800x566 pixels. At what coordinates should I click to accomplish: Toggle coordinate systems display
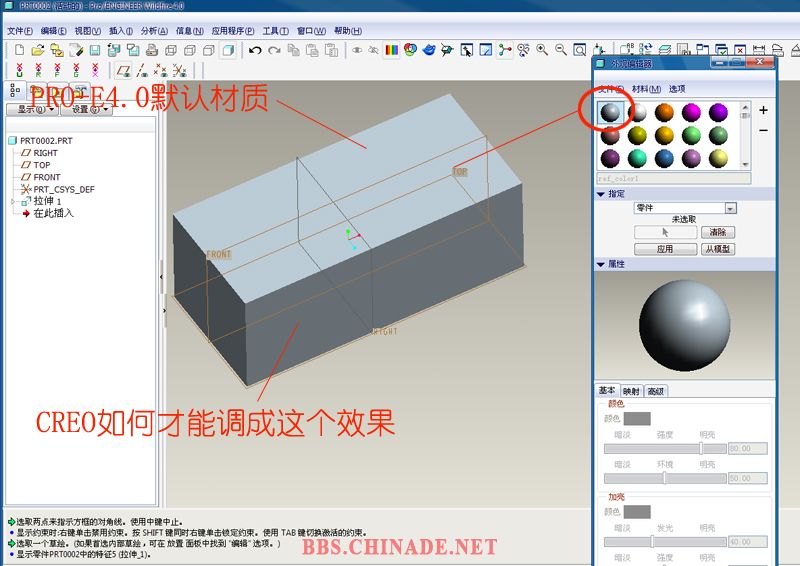tap(180, 70)
